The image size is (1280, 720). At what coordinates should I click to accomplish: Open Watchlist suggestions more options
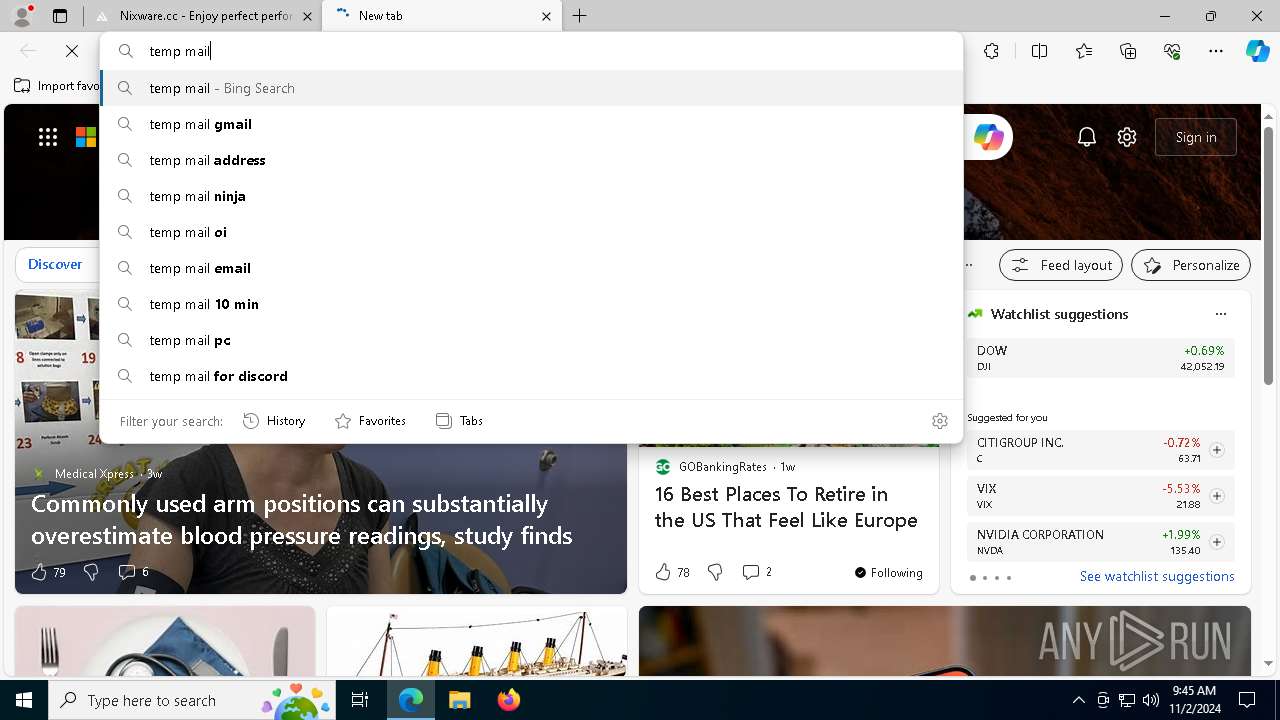pyautogui.click(x=1220, y=314)
